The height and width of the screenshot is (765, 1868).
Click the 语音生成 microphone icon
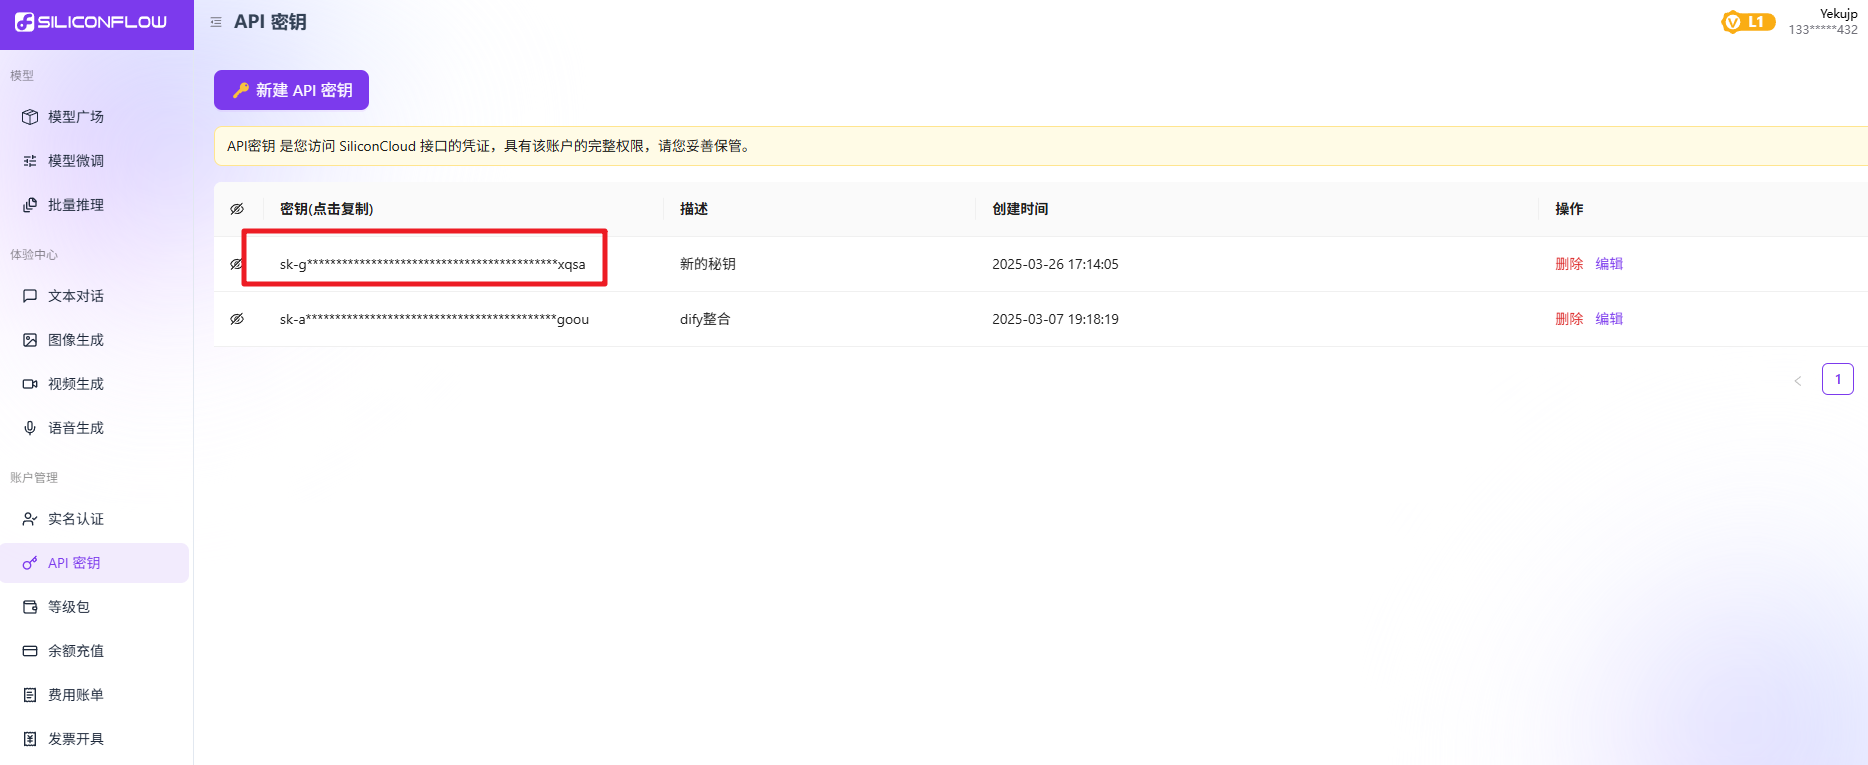tap(30, 428)
